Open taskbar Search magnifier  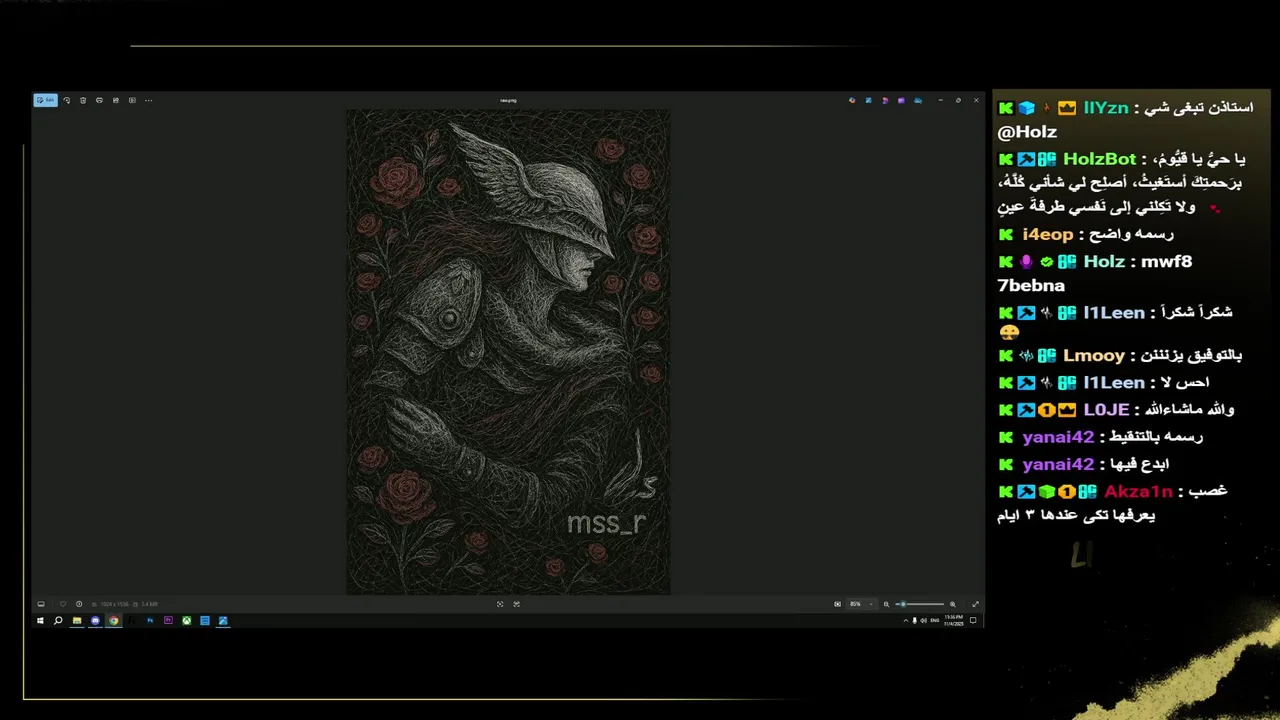(x=58, y=620)
